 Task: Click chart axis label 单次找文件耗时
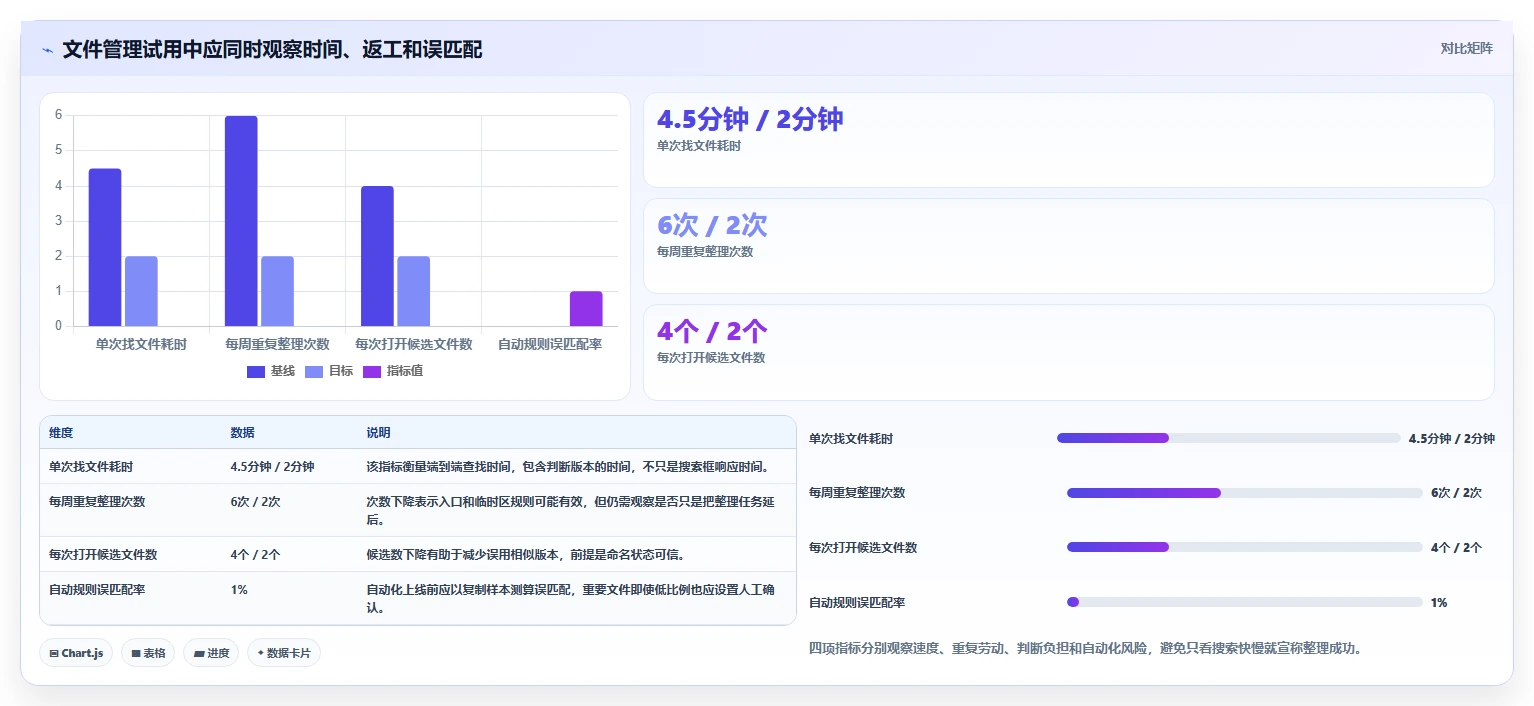(x=141, y=344)
